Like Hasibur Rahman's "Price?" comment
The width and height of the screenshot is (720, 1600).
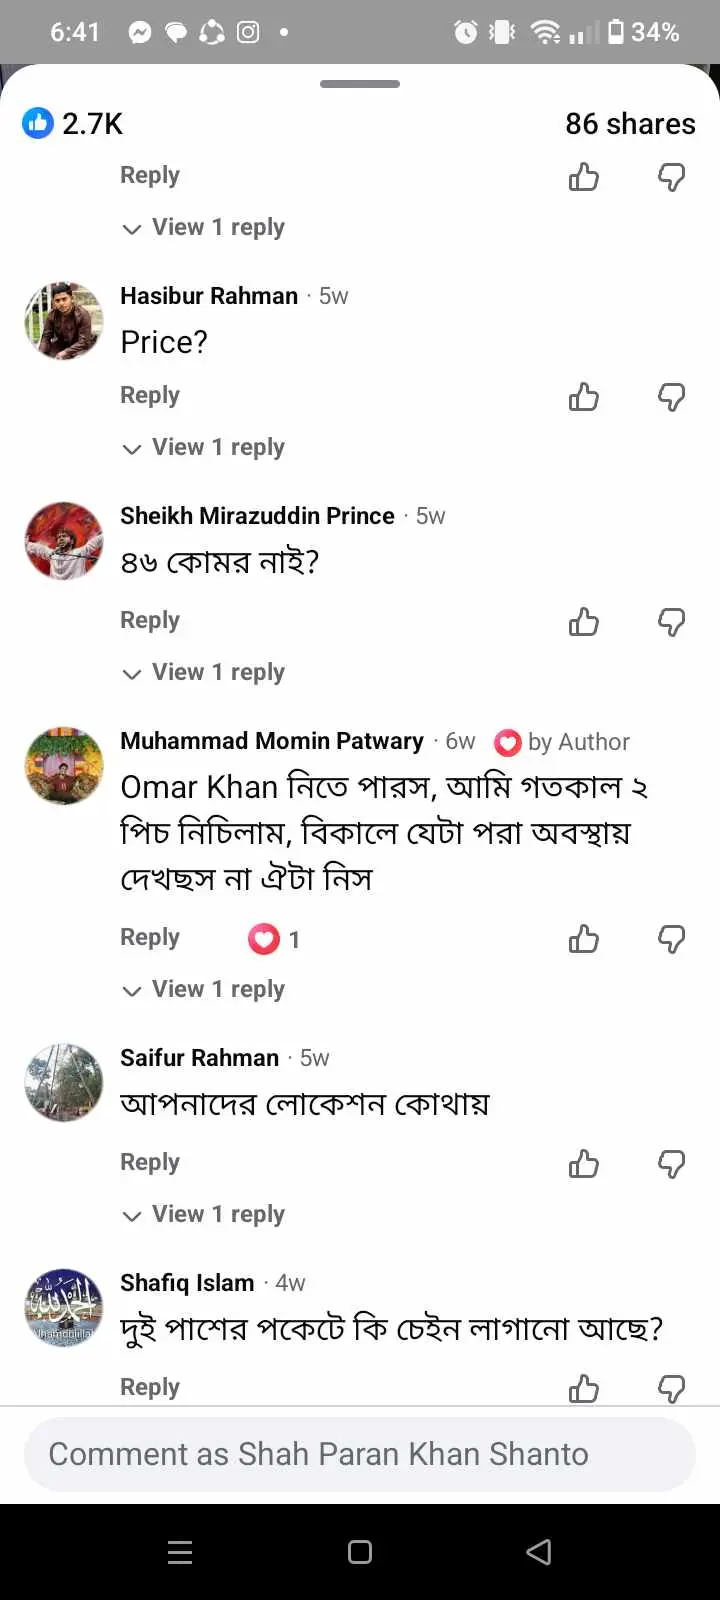pyautogui.click(x=584, y=397)
